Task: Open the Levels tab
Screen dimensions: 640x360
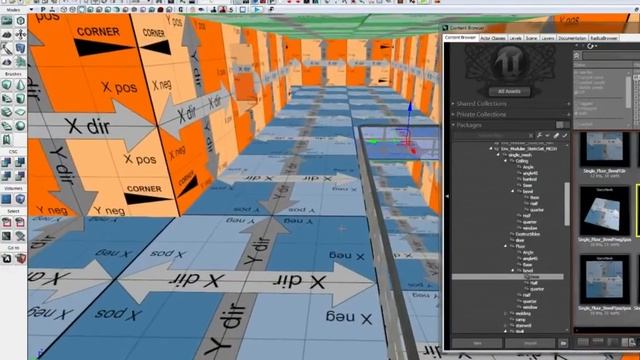Action: pyautogui.click(x=516, y=38)
